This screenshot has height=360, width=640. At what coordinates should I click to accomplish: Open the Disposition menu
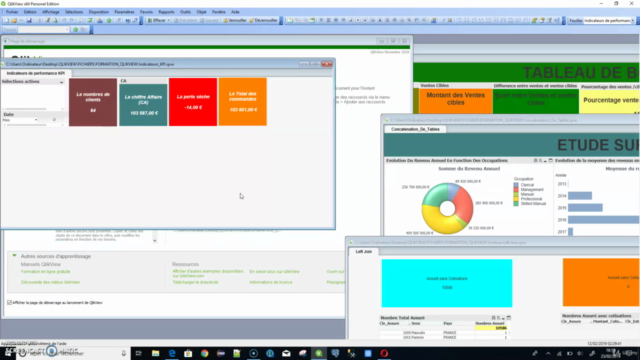tap(99, 12)
